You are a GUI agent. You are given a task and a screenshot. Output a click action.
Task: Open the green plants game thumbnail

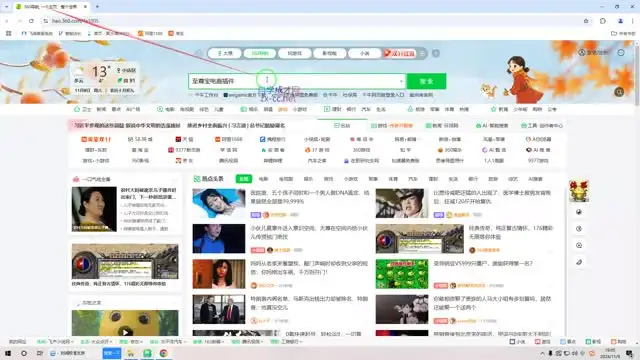[x=402, y=274]
